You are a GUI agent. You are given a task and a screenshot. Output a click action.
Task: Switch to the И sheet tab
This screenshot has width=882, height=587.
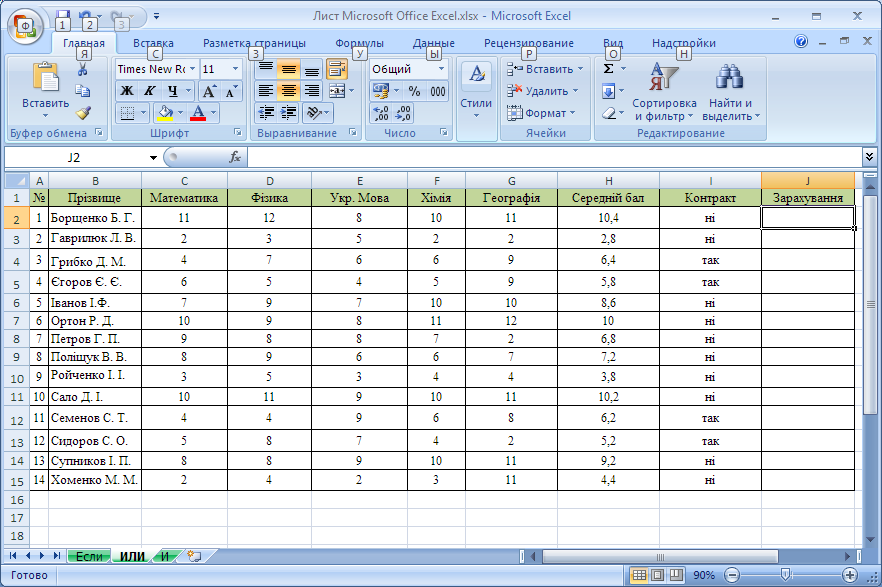(165, 557)
